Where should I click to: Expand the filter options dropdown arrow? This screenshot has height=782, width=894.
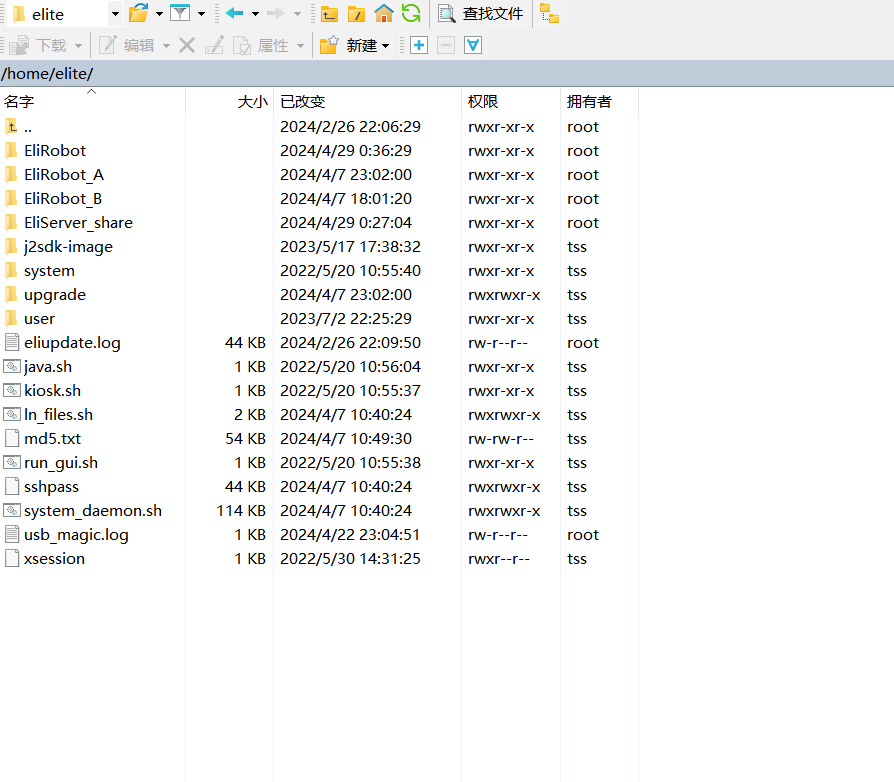pyautogui.click(x=201, y=14)
